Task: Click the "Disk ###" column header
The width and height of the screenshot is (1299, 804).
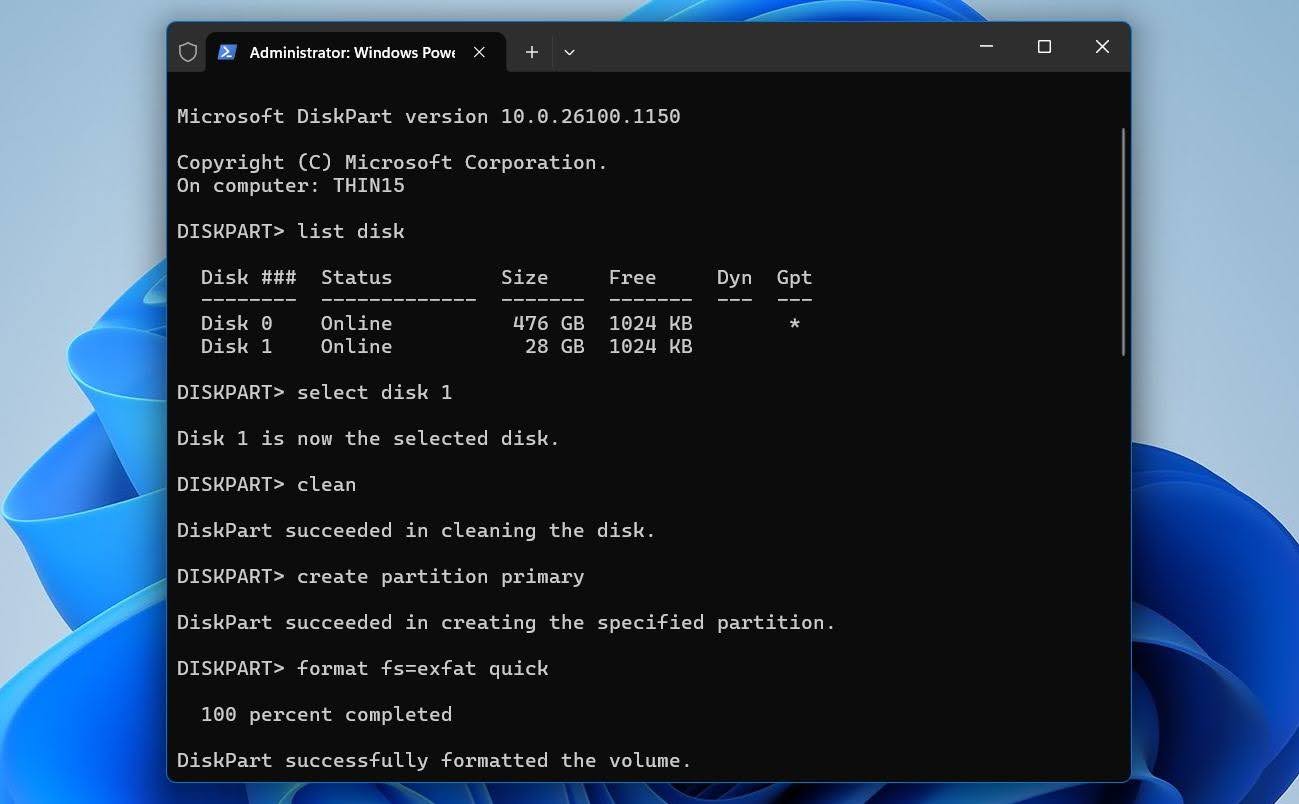Action: (248, 277)
